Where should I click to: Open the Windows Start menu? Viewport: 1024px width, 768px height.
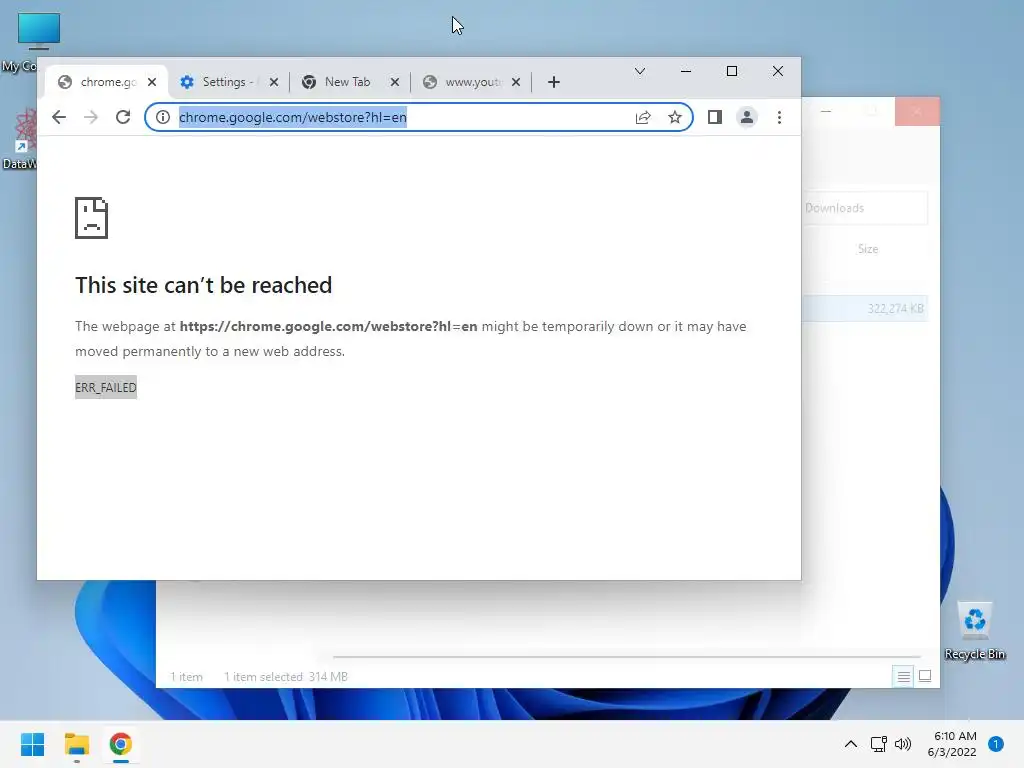[x=32, y=744]
